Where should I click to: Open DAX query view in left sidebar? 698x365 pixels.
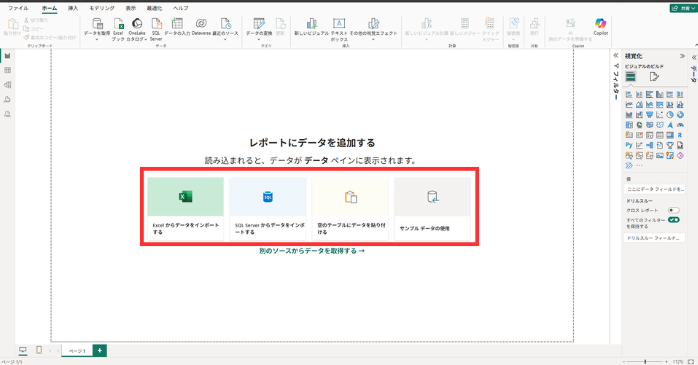tap(8, 99)
